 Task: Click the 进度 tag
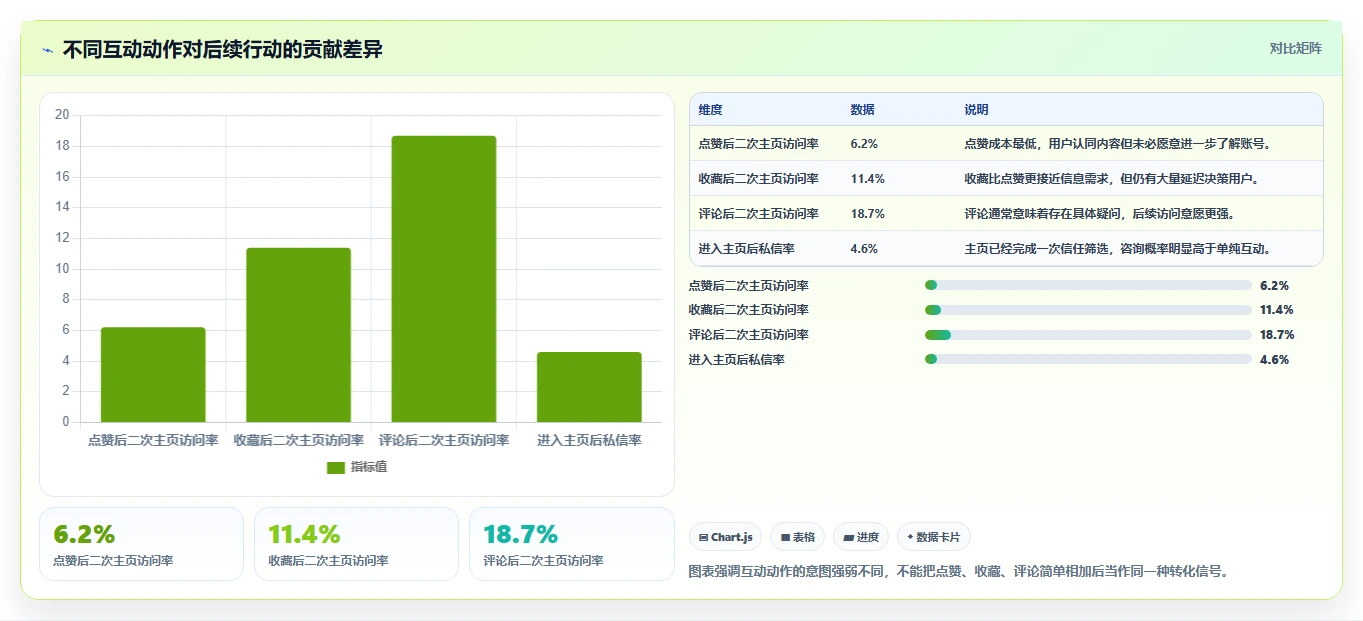[x=860, y=537]
